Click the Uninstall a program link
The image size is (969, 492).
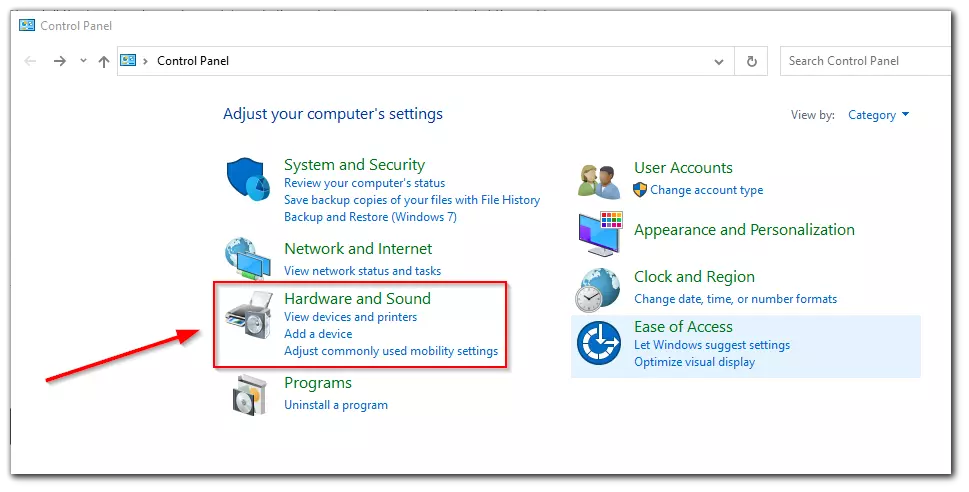point(336,405)
